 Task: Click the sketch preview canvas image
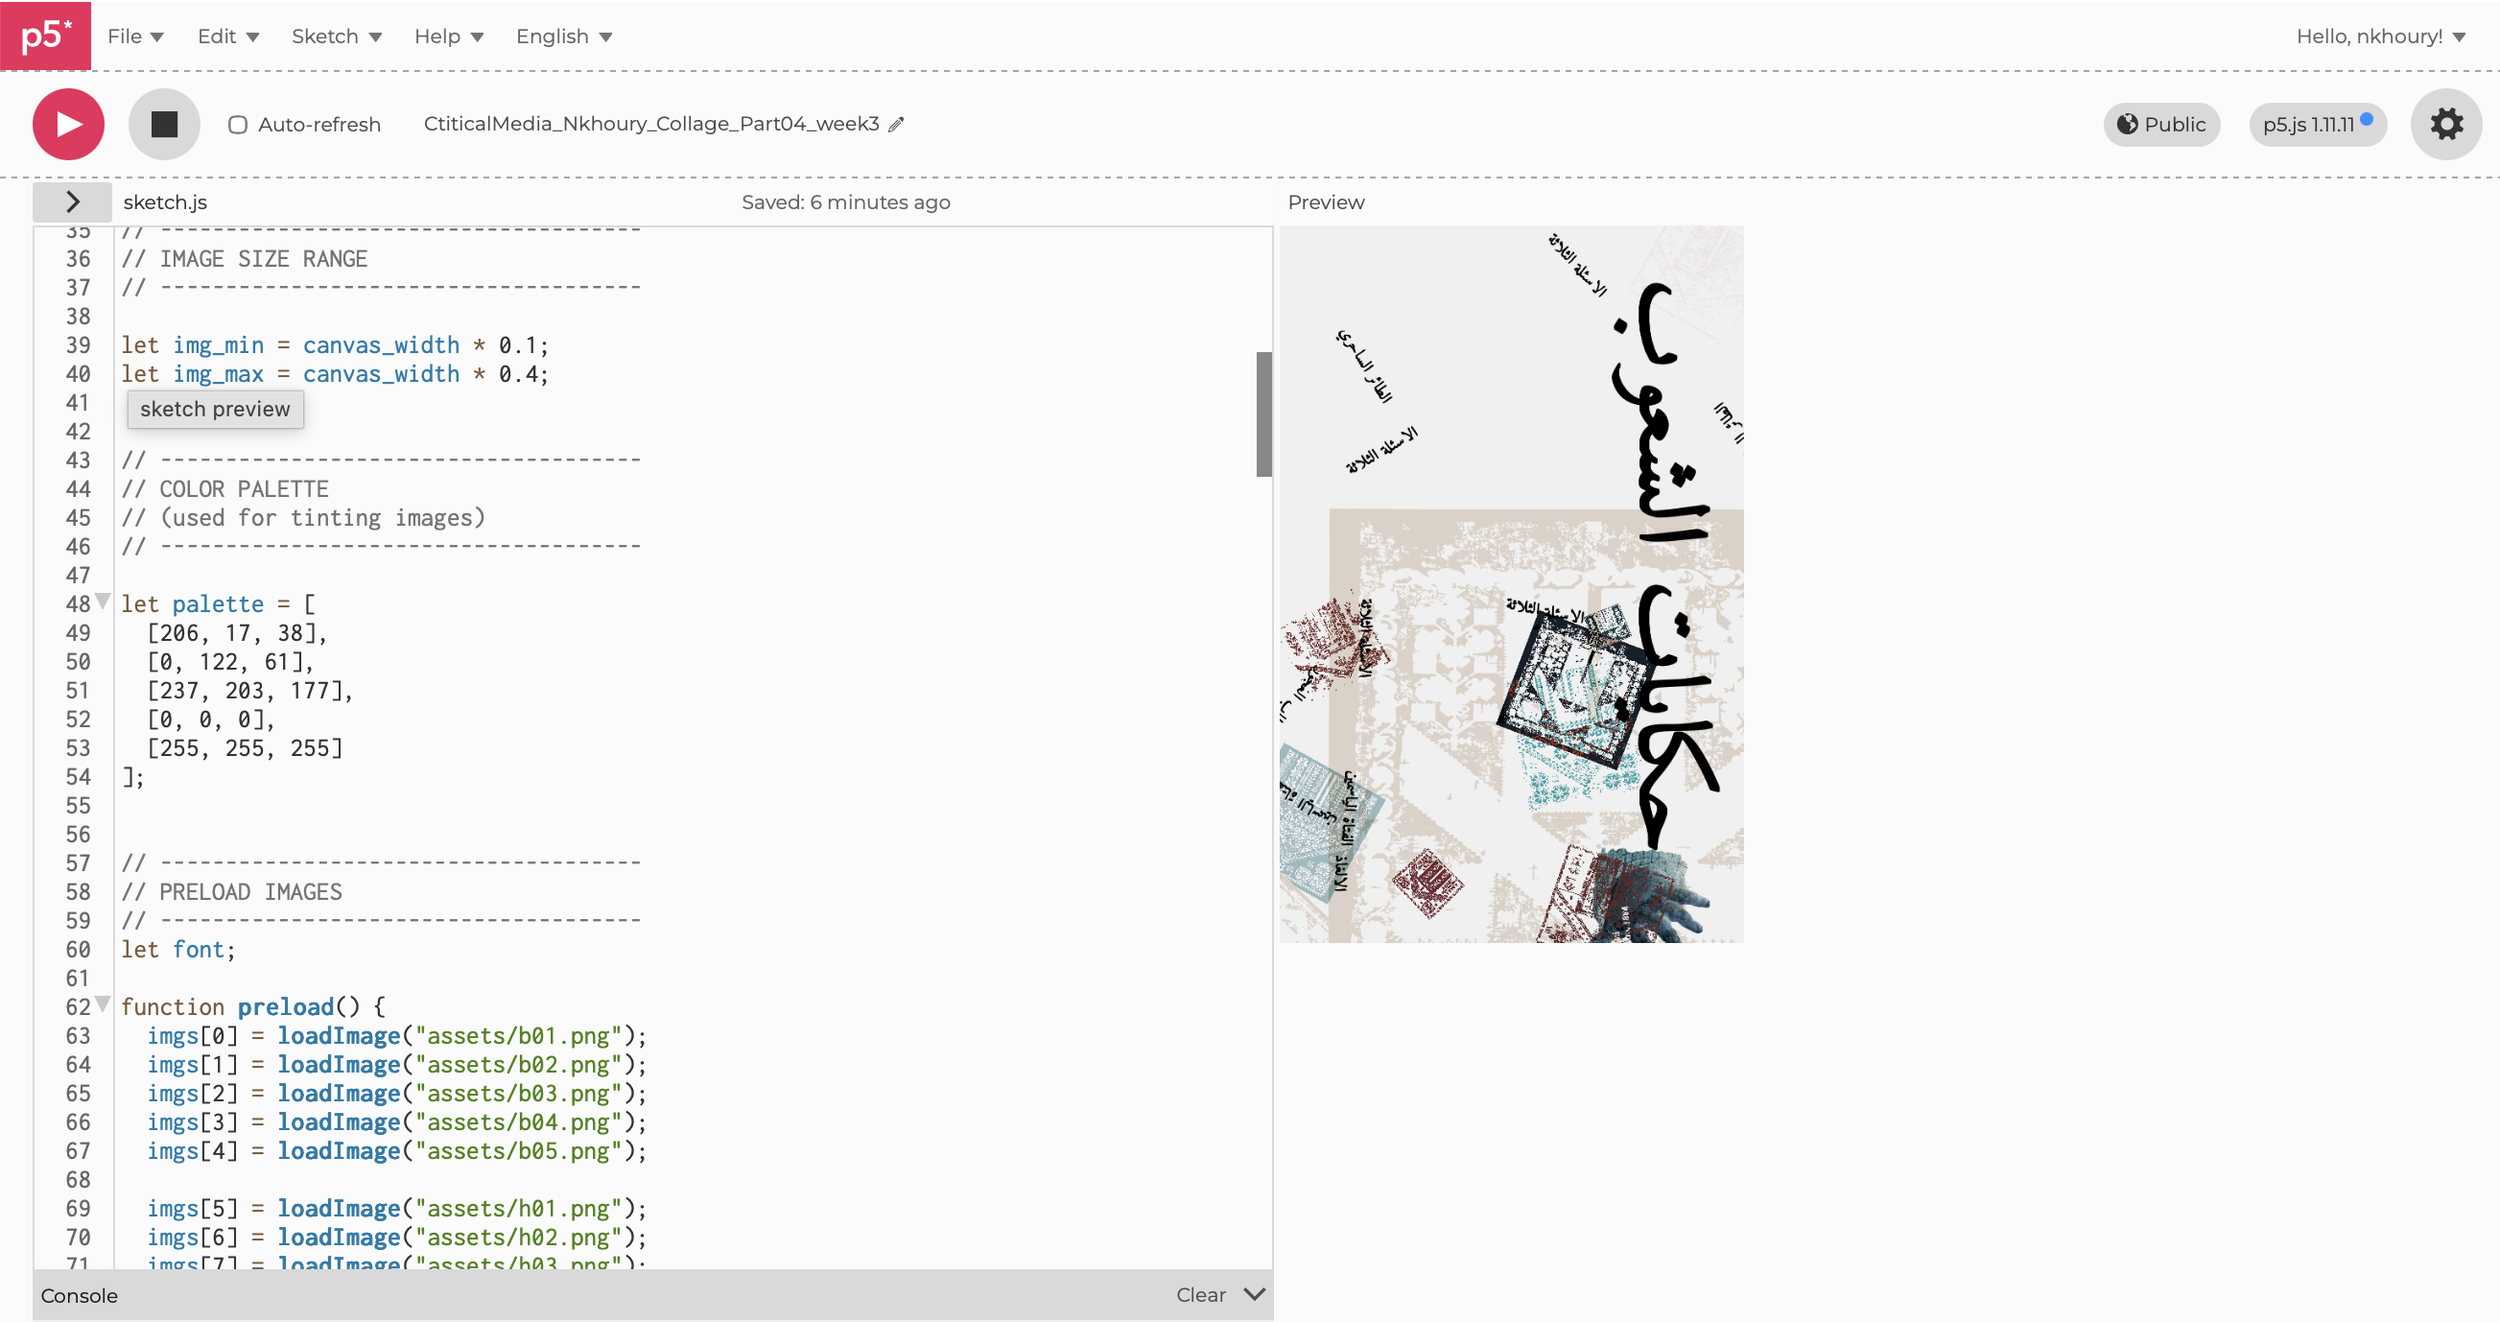pyautogui.click(x=1511, y=584)
